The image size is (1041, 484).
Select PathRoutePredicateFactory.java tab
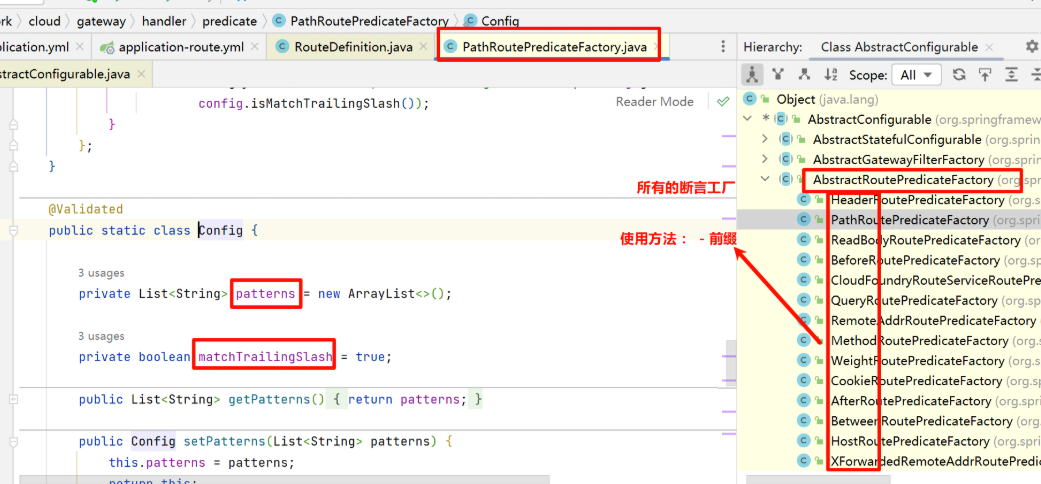click(x=554, y=47)
